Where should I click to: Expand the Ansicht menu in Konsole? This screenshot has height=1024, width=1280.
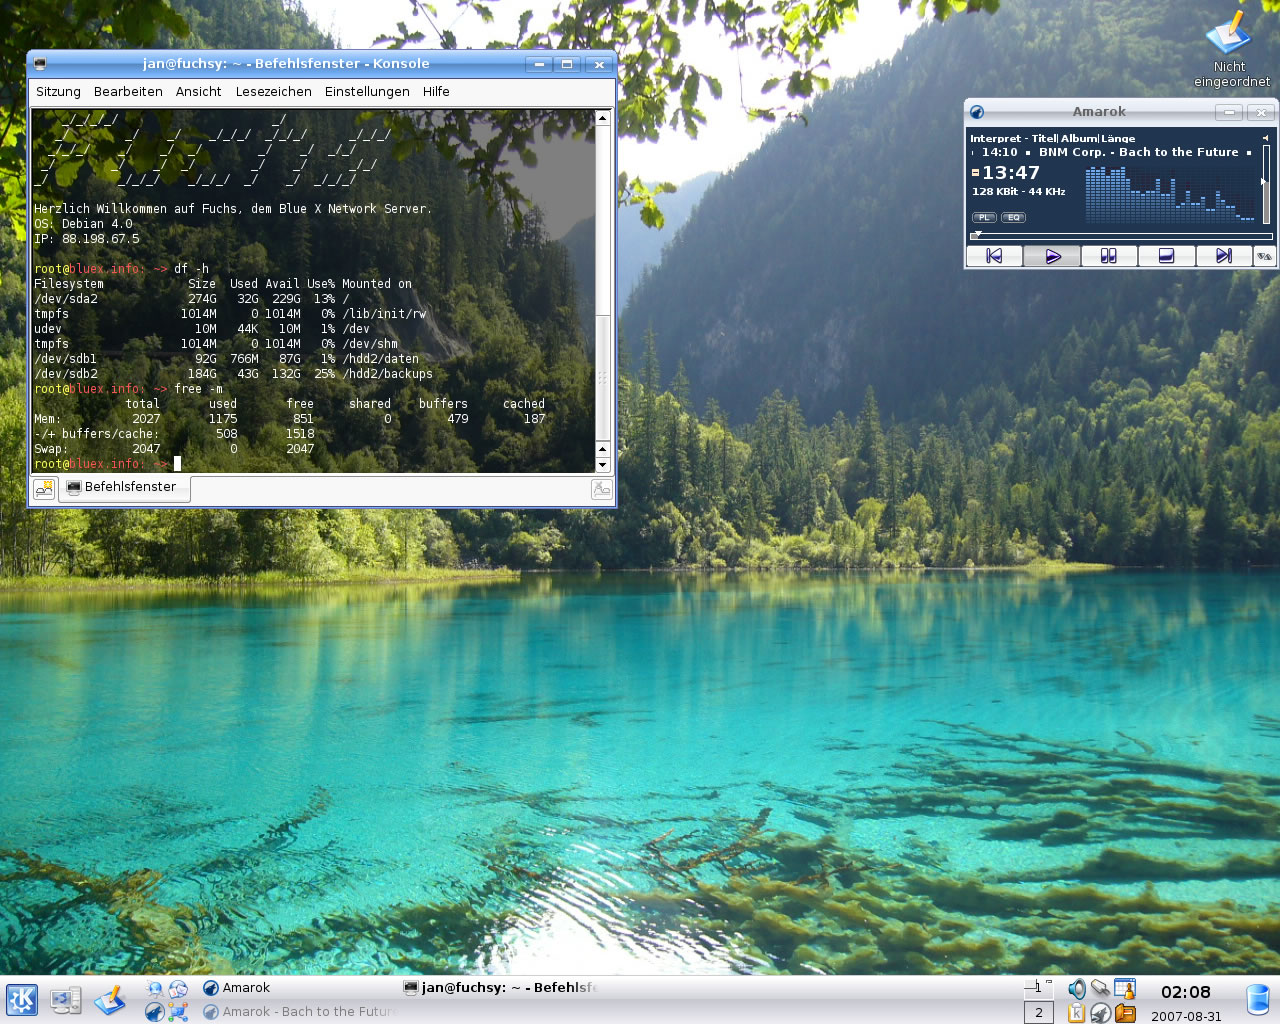point(198,91)
